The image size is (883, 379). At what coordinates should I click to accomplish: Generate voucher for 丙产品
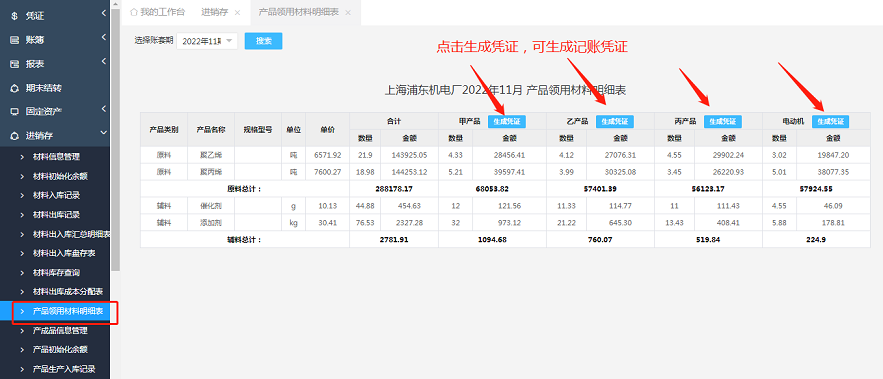[723, 121]
